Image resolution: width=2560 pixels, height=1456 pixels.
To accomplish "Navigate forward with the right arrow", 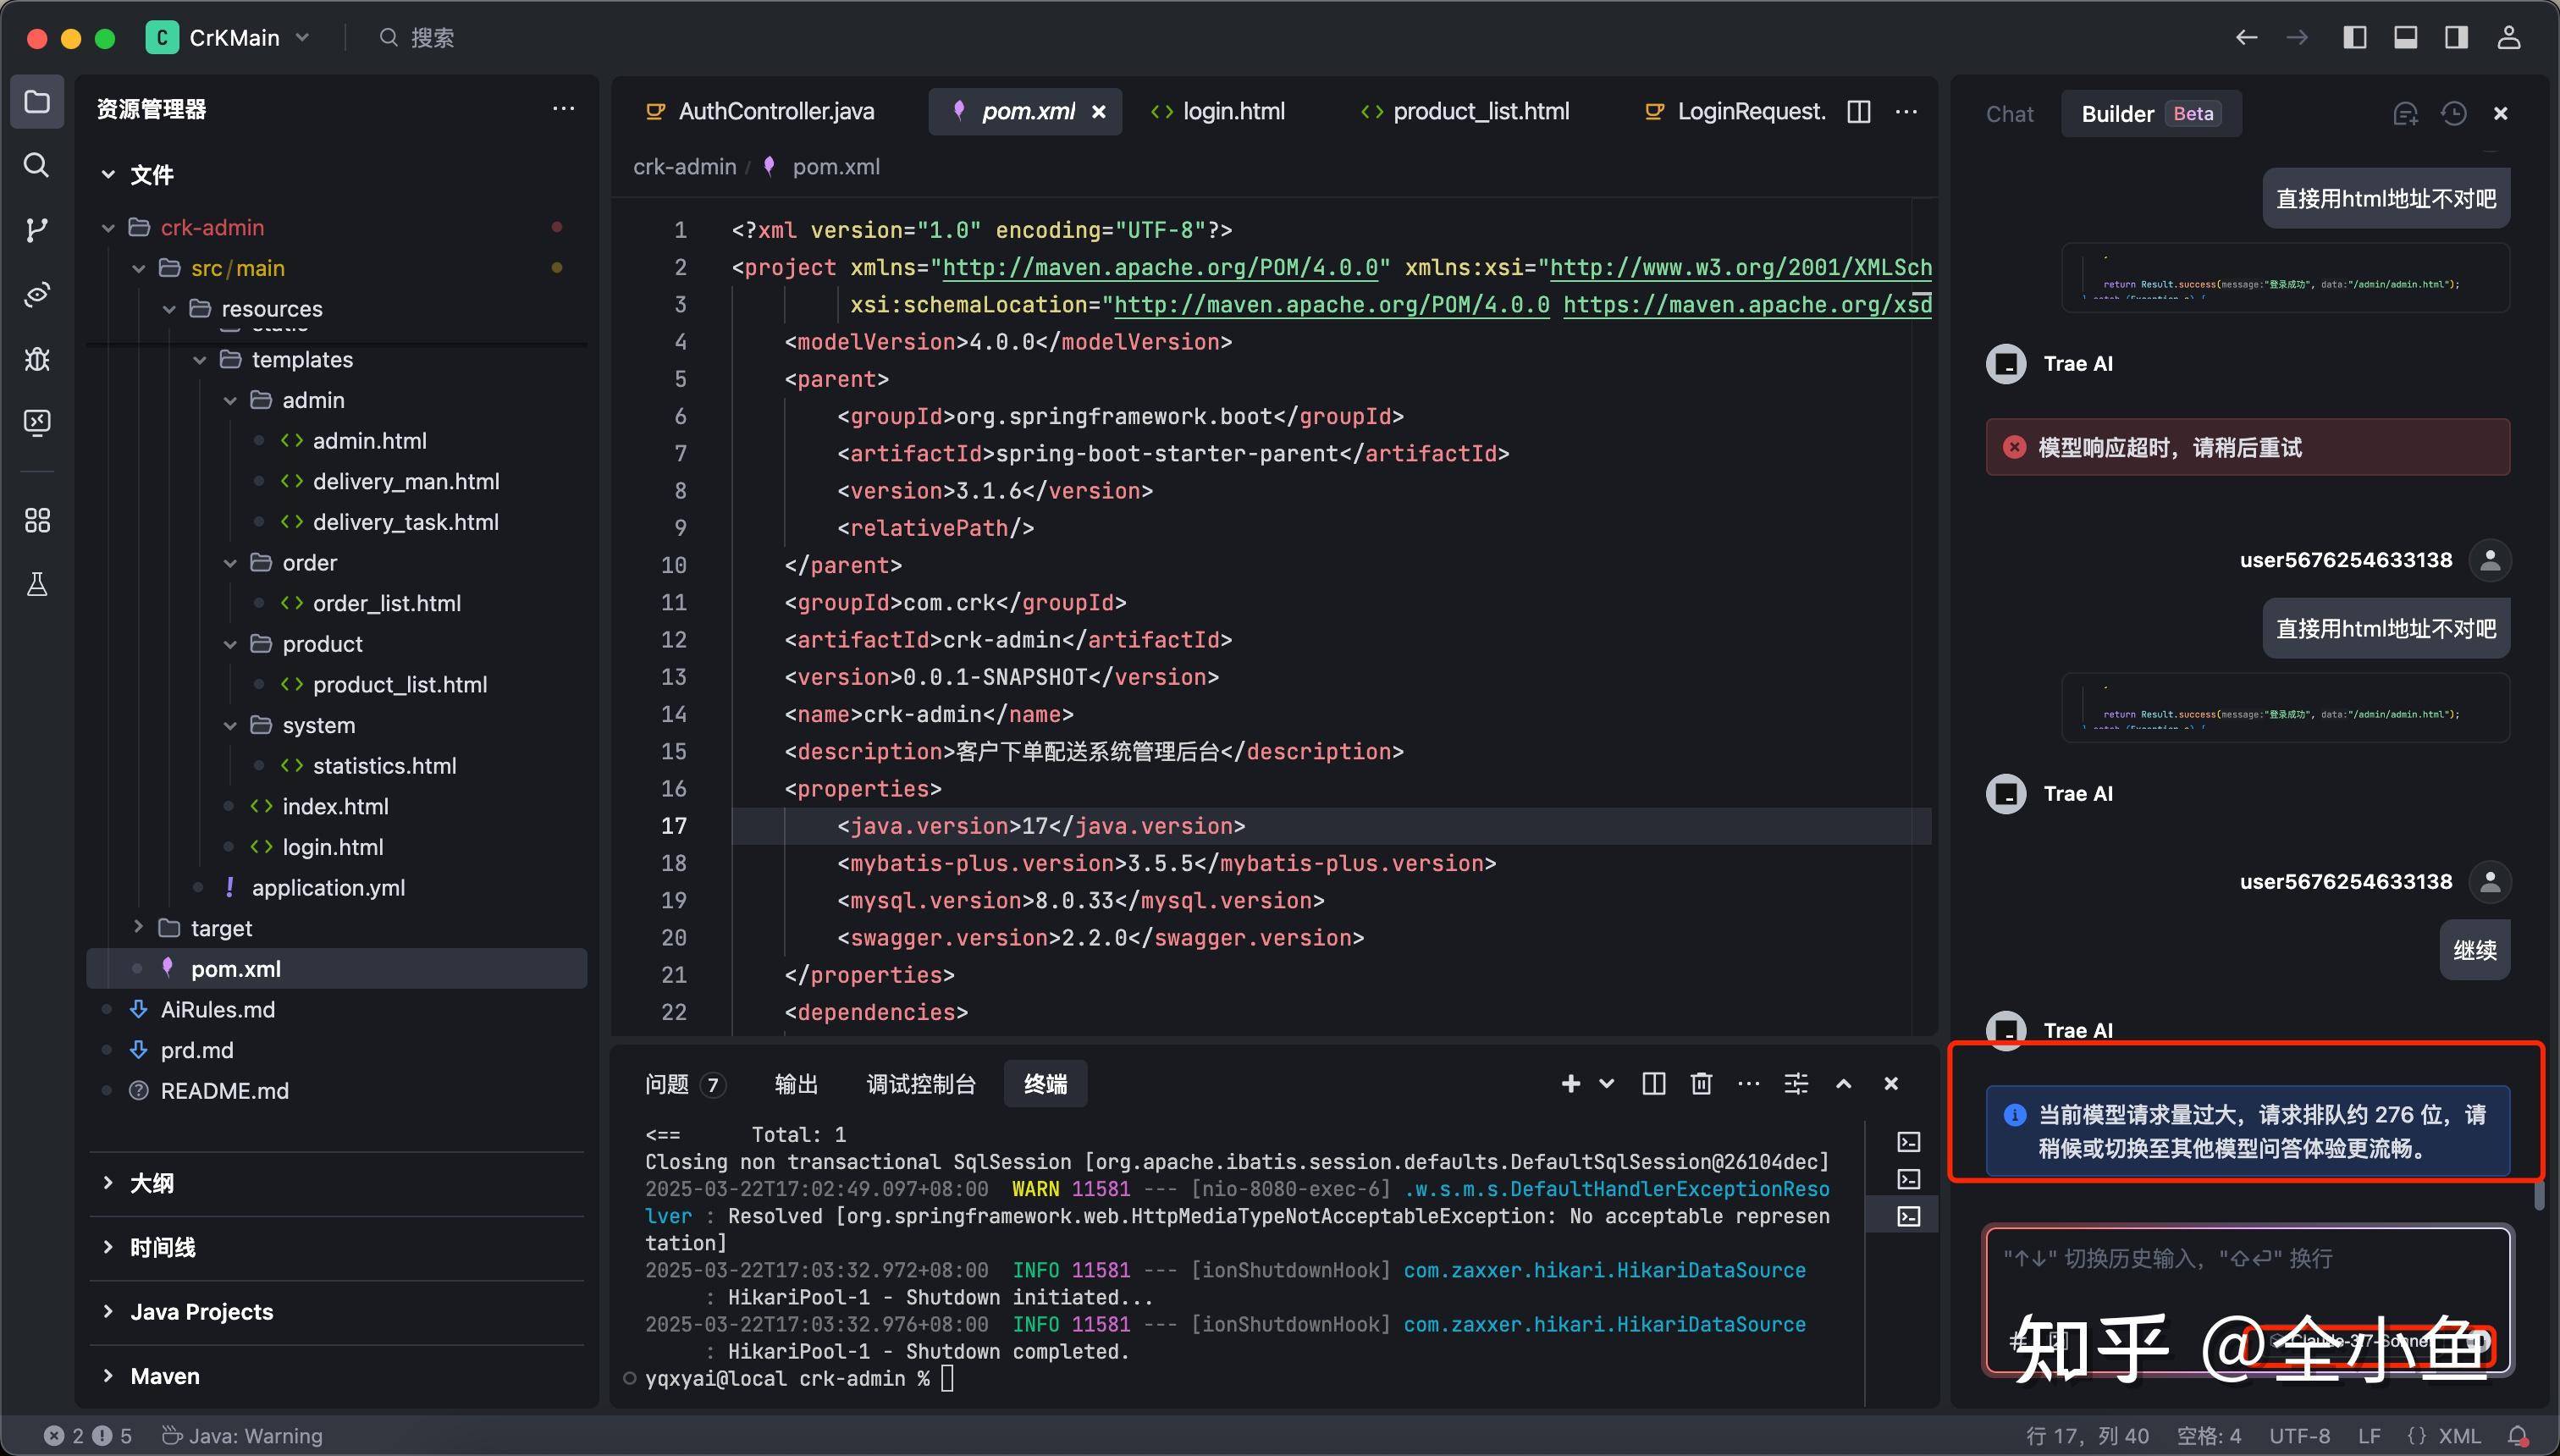I will [2297, 38].
